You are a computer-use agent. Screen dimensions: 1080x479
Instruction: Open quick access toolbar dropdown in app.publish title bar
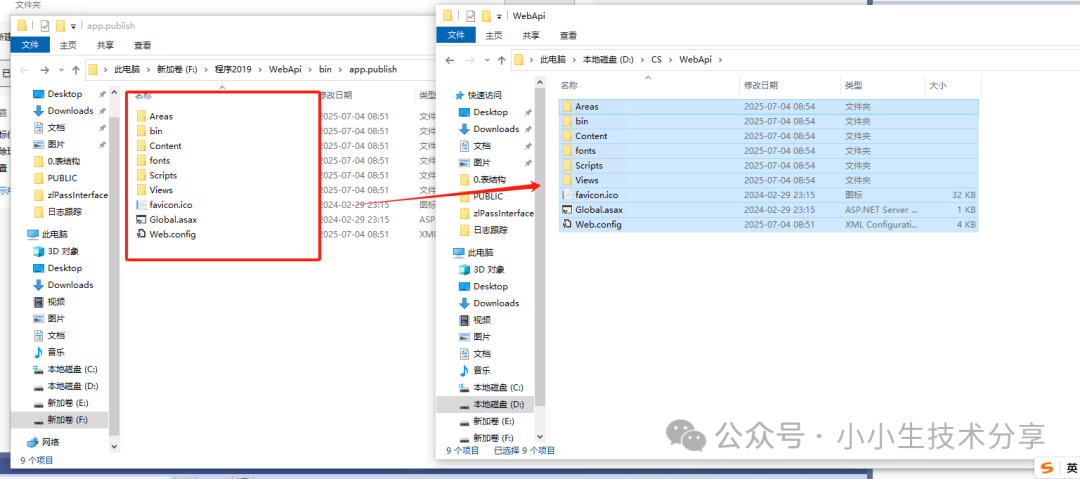click(x=73, y=26)
